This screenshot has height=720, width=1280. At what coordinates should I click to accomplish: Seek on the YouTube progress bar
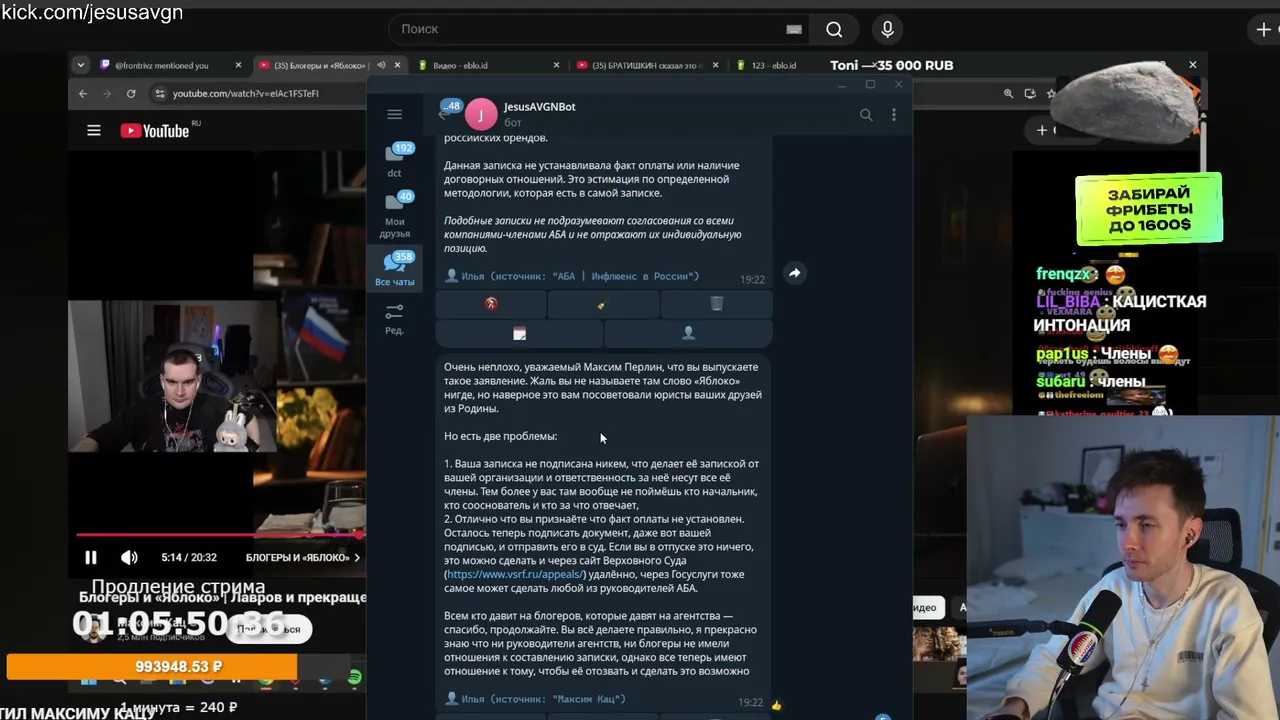[220, 535]
